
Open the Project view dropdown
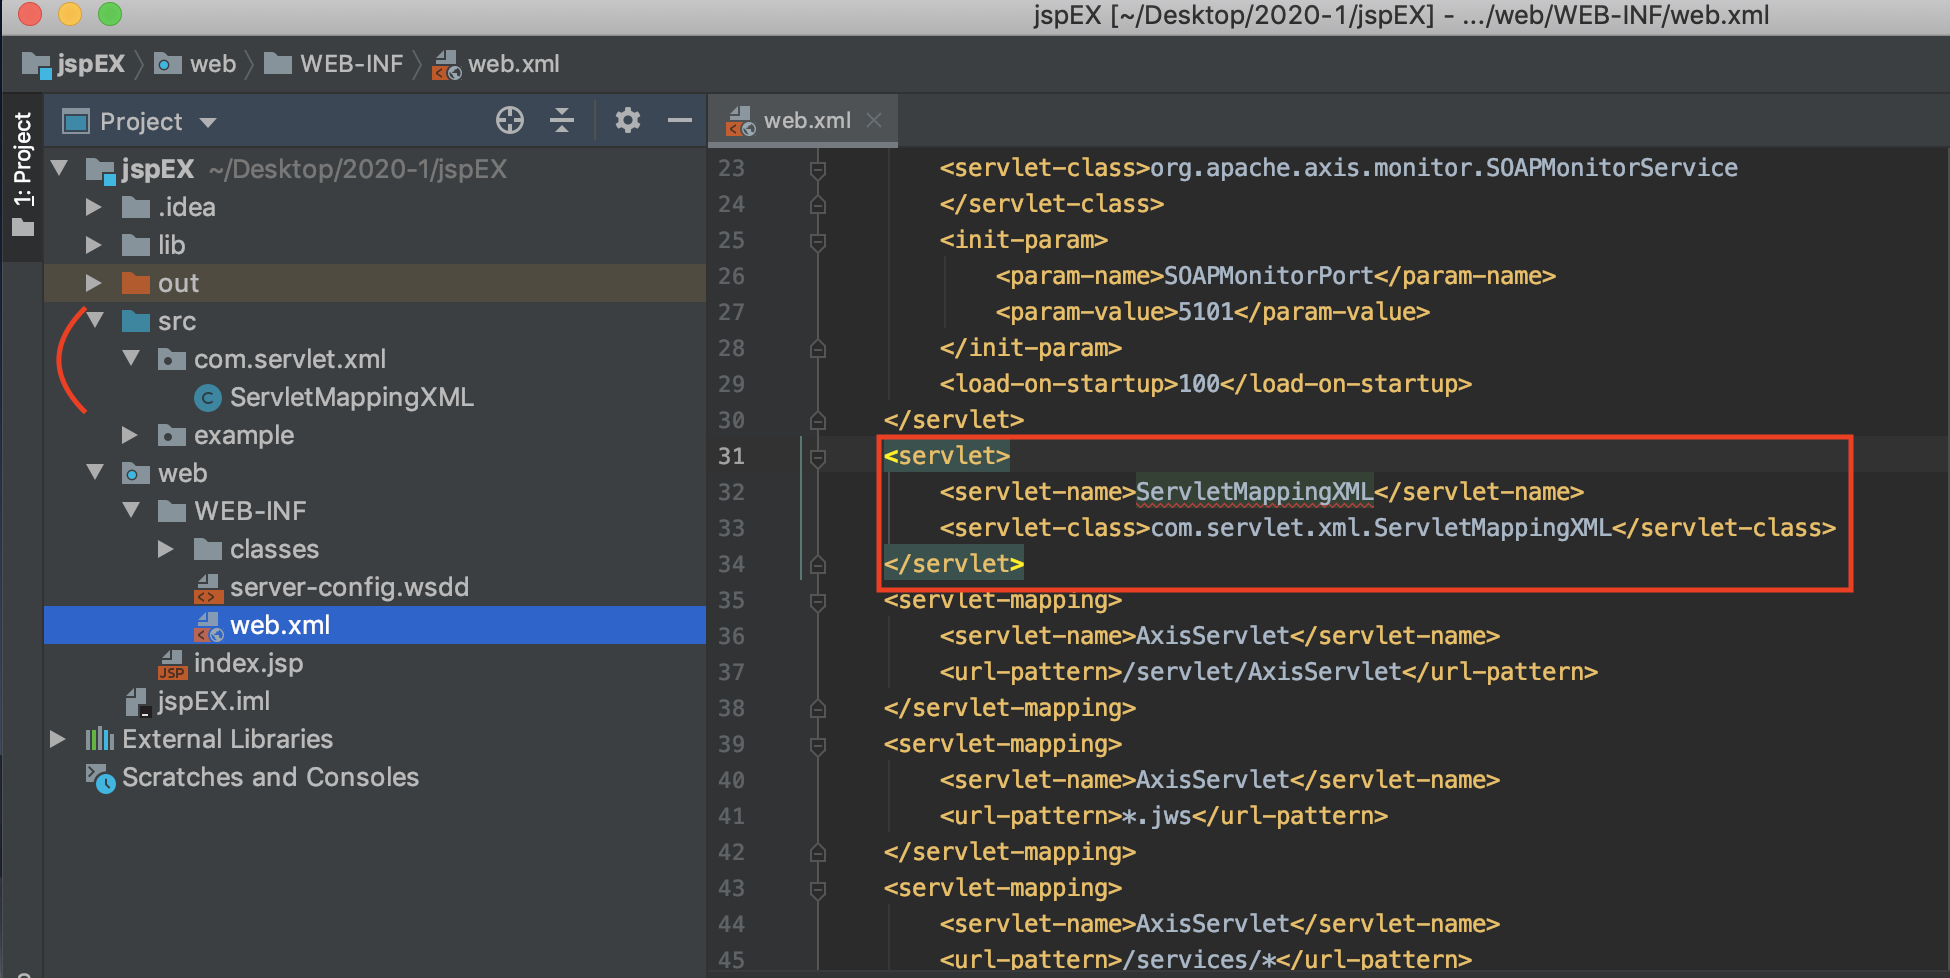(x=208, y=122)
